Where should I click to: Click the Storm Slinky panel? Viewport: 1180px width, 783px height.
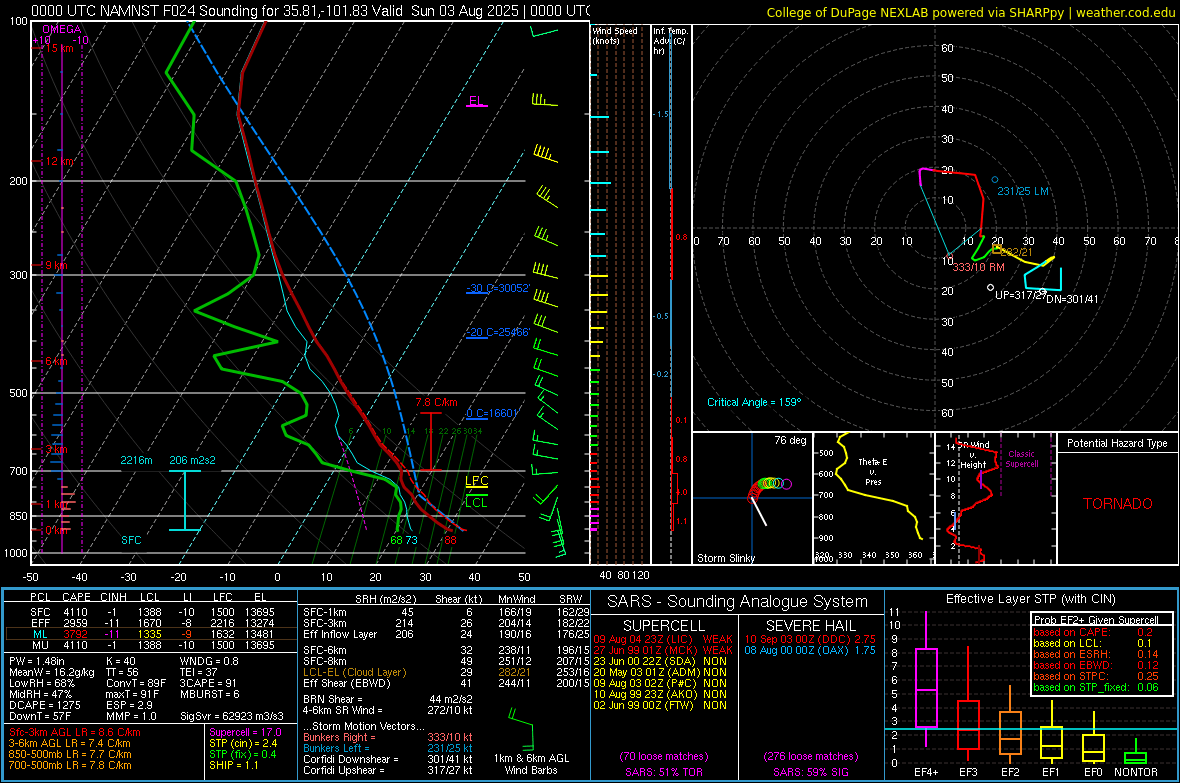coord(752,498)
